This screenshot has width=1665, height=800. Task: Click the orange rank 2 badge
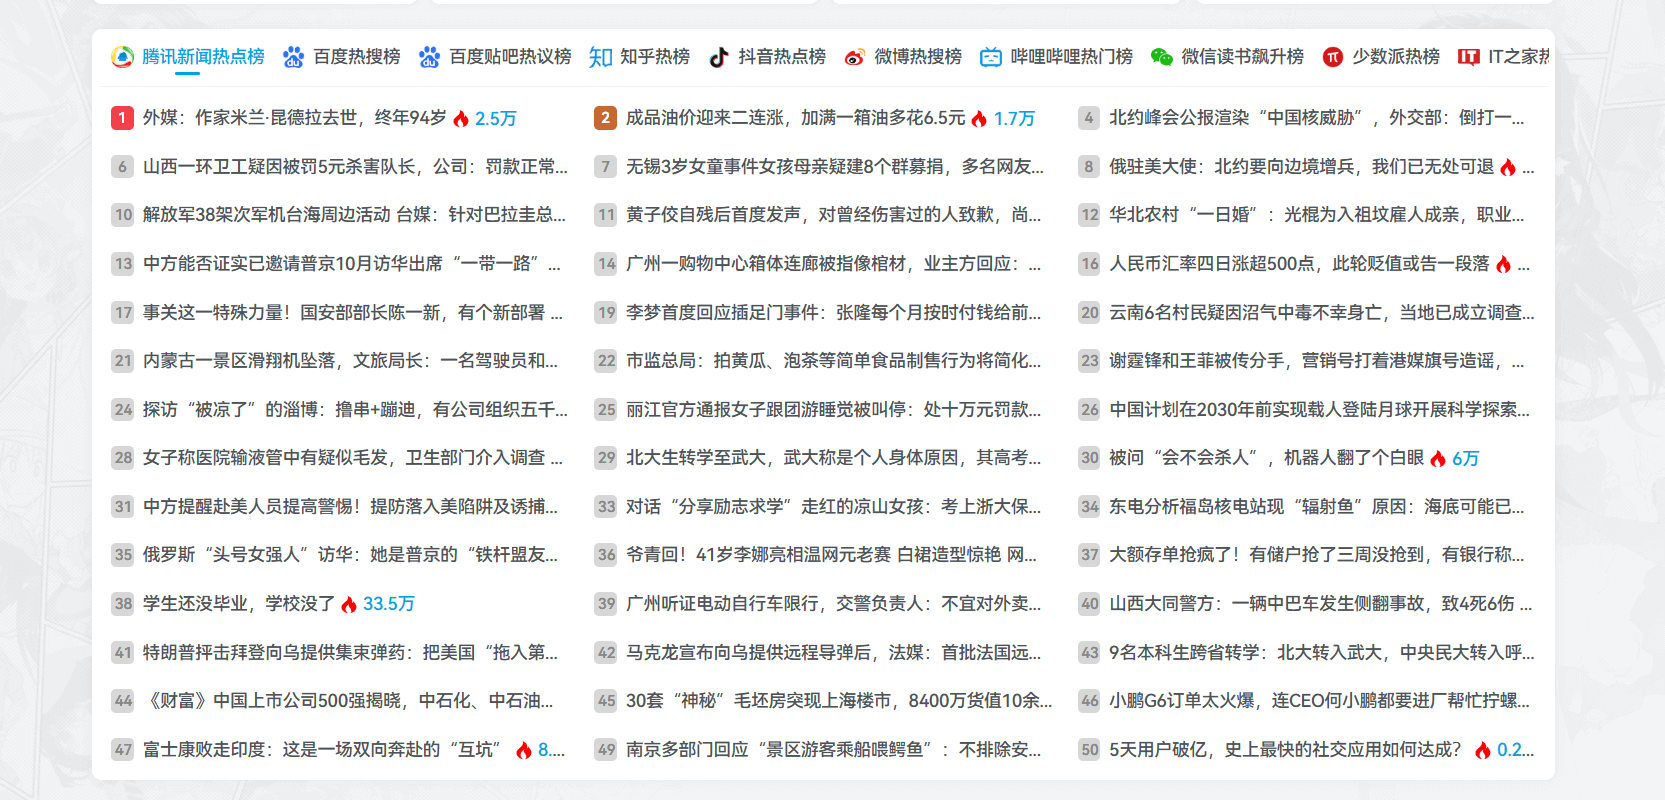(605, 118)
